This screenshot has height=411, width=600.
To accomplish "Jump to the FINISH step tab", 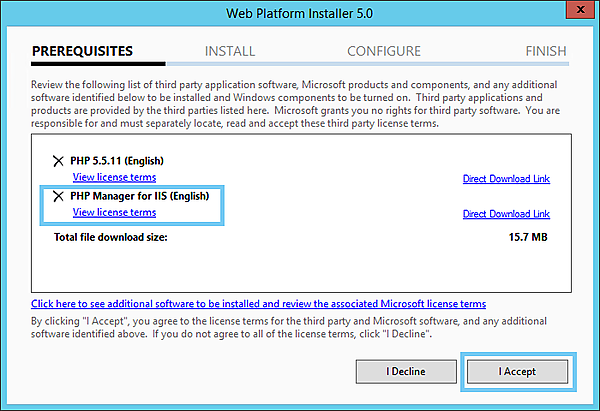I will tap(545, 51).
